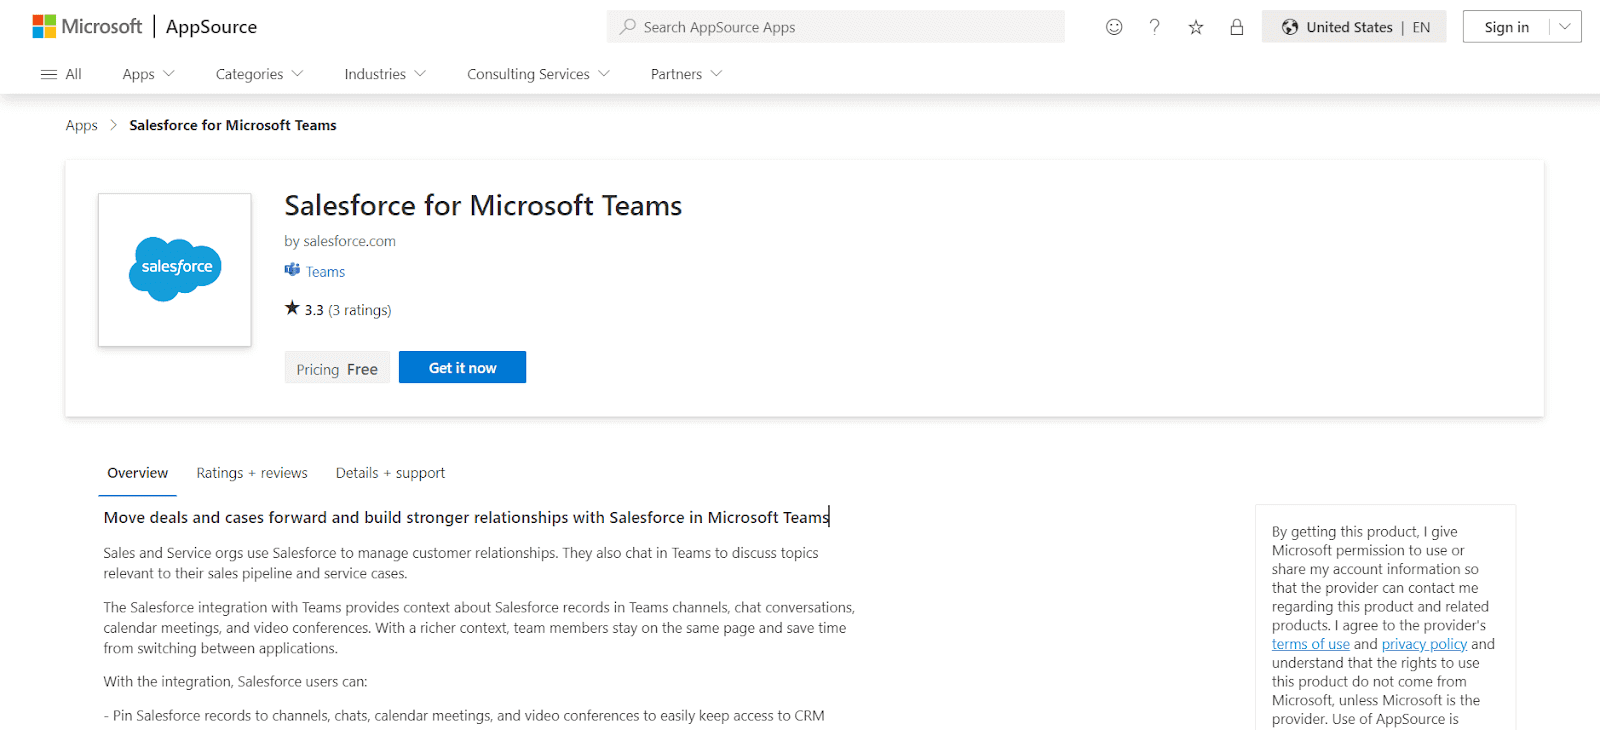Image resolution: width=1600 pixels, height=730 pixels.
Task: Click the Get it now button
Action: 462,367
